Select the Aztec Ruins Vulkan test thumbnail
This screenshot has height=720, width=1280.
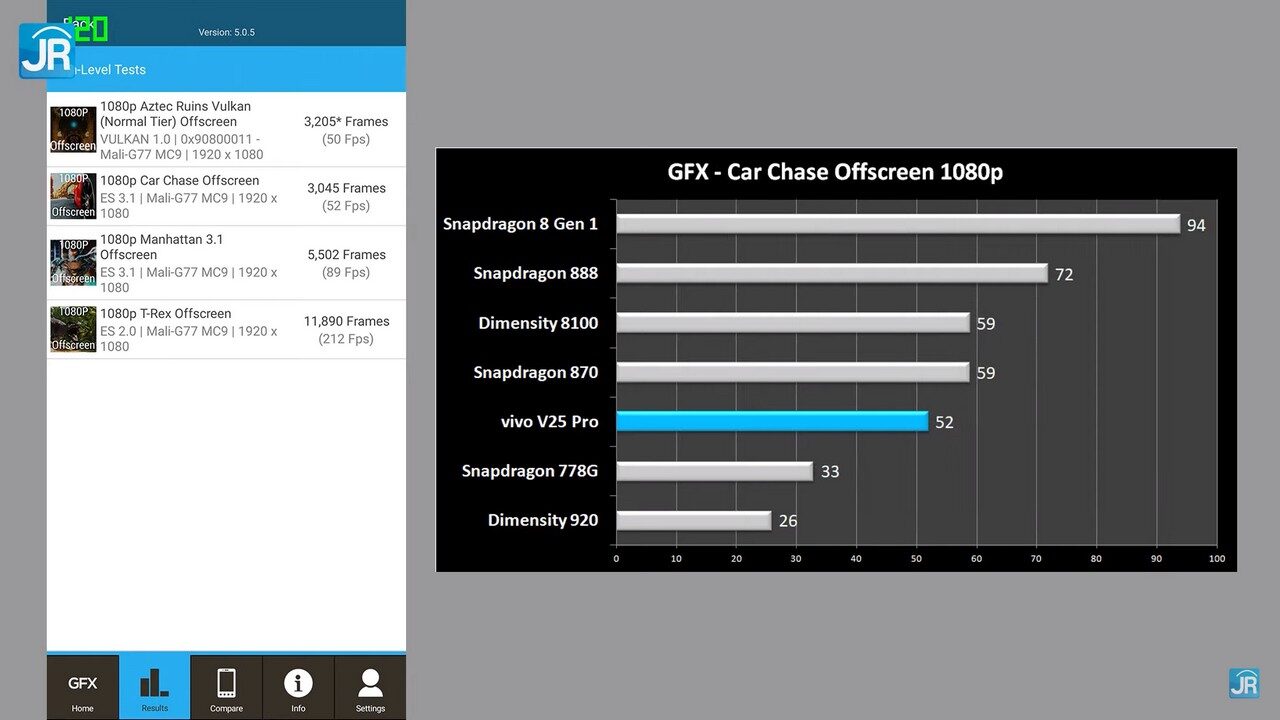coord(73,130)
